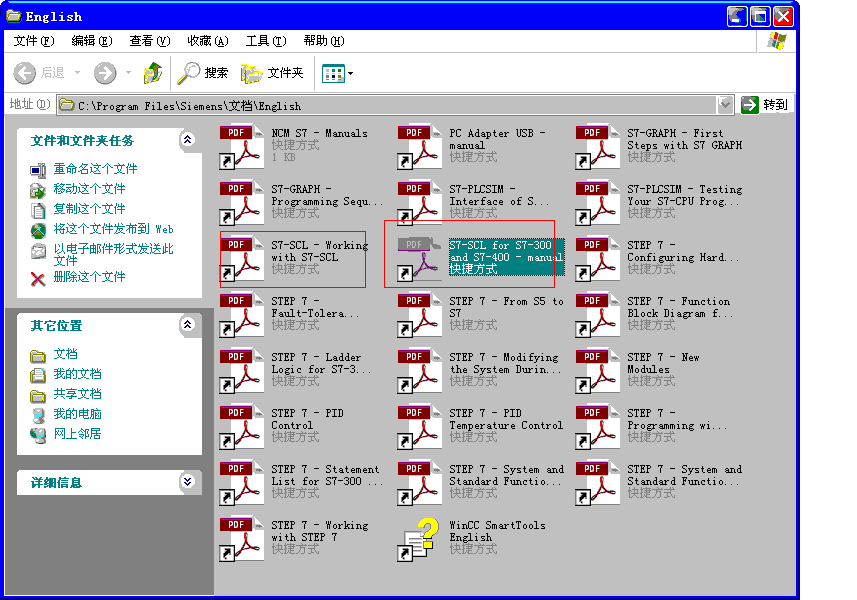Select S7-GRAPH - First Steps PDF icon
Screen dimensions: 857x600
pos(597,146)
